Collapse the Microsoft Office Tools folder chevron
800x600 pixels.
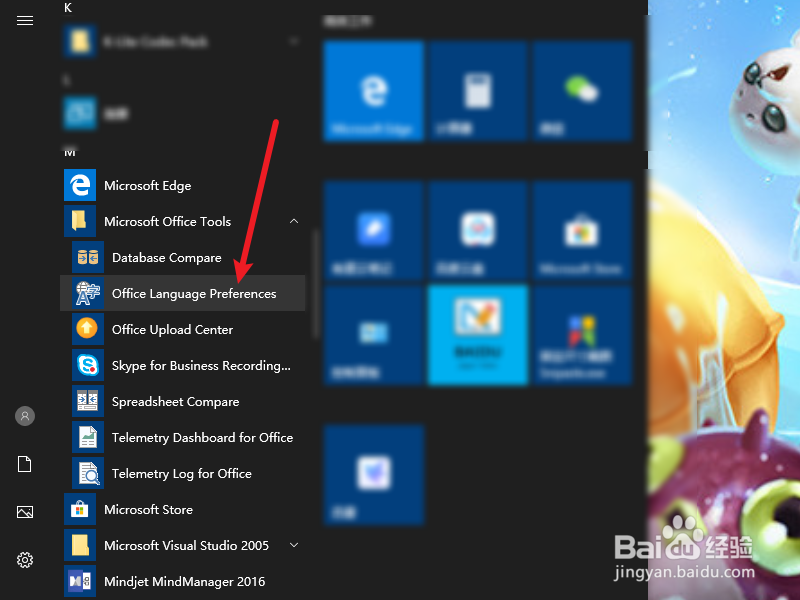pyautogui.click(x=294, y=221)
